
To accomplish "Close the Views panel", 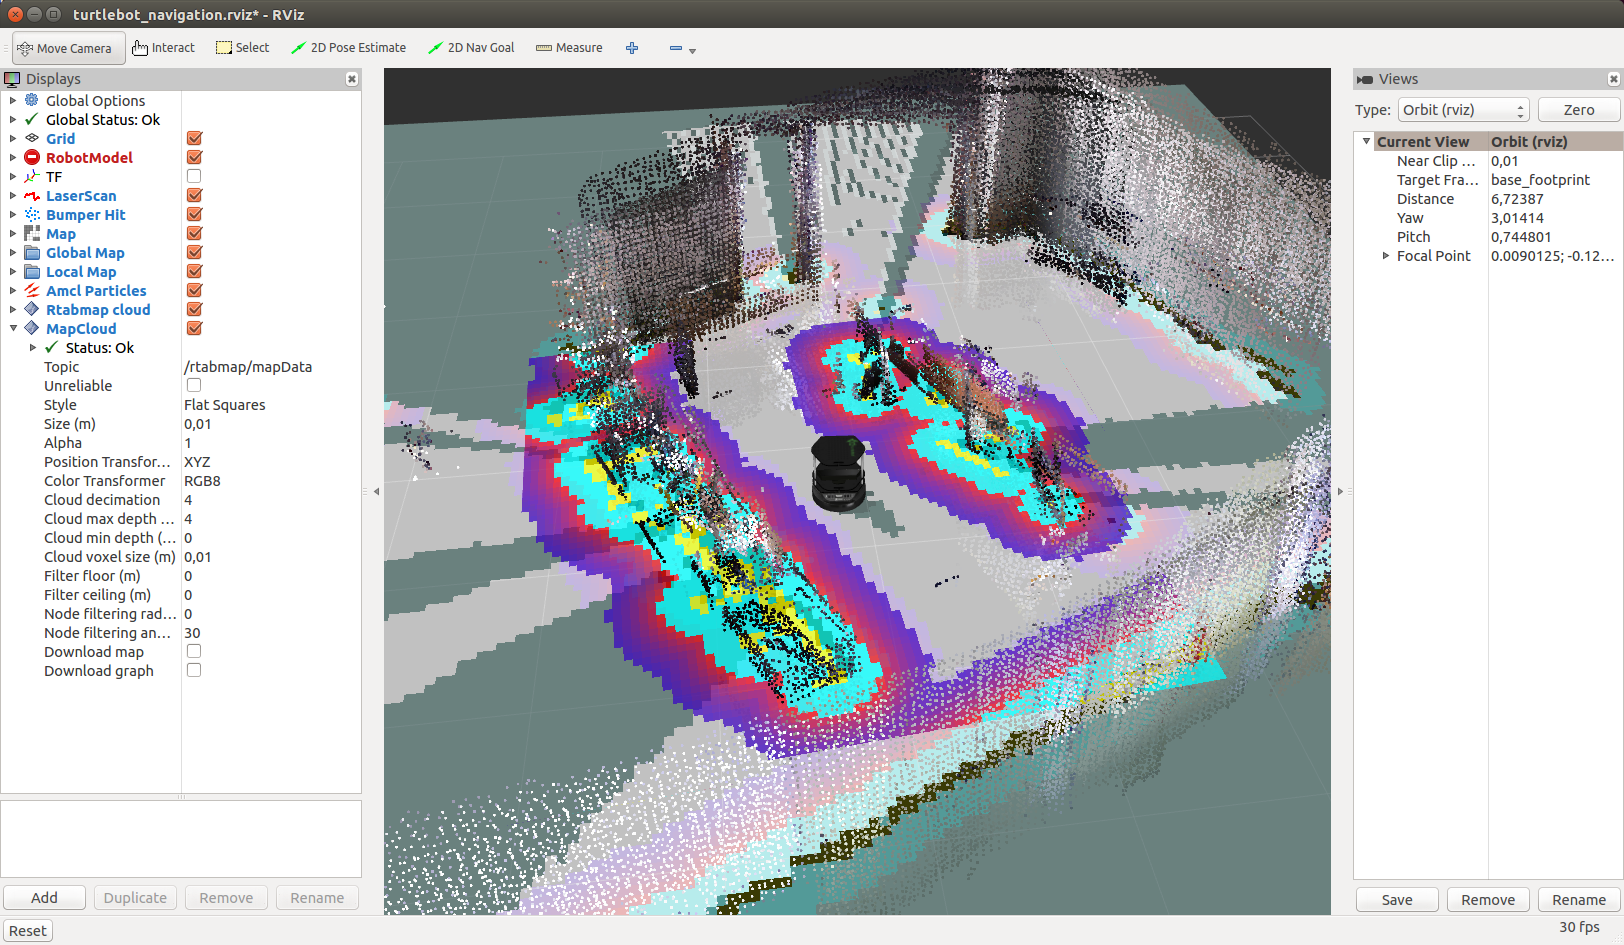I will pos(1613,79).
